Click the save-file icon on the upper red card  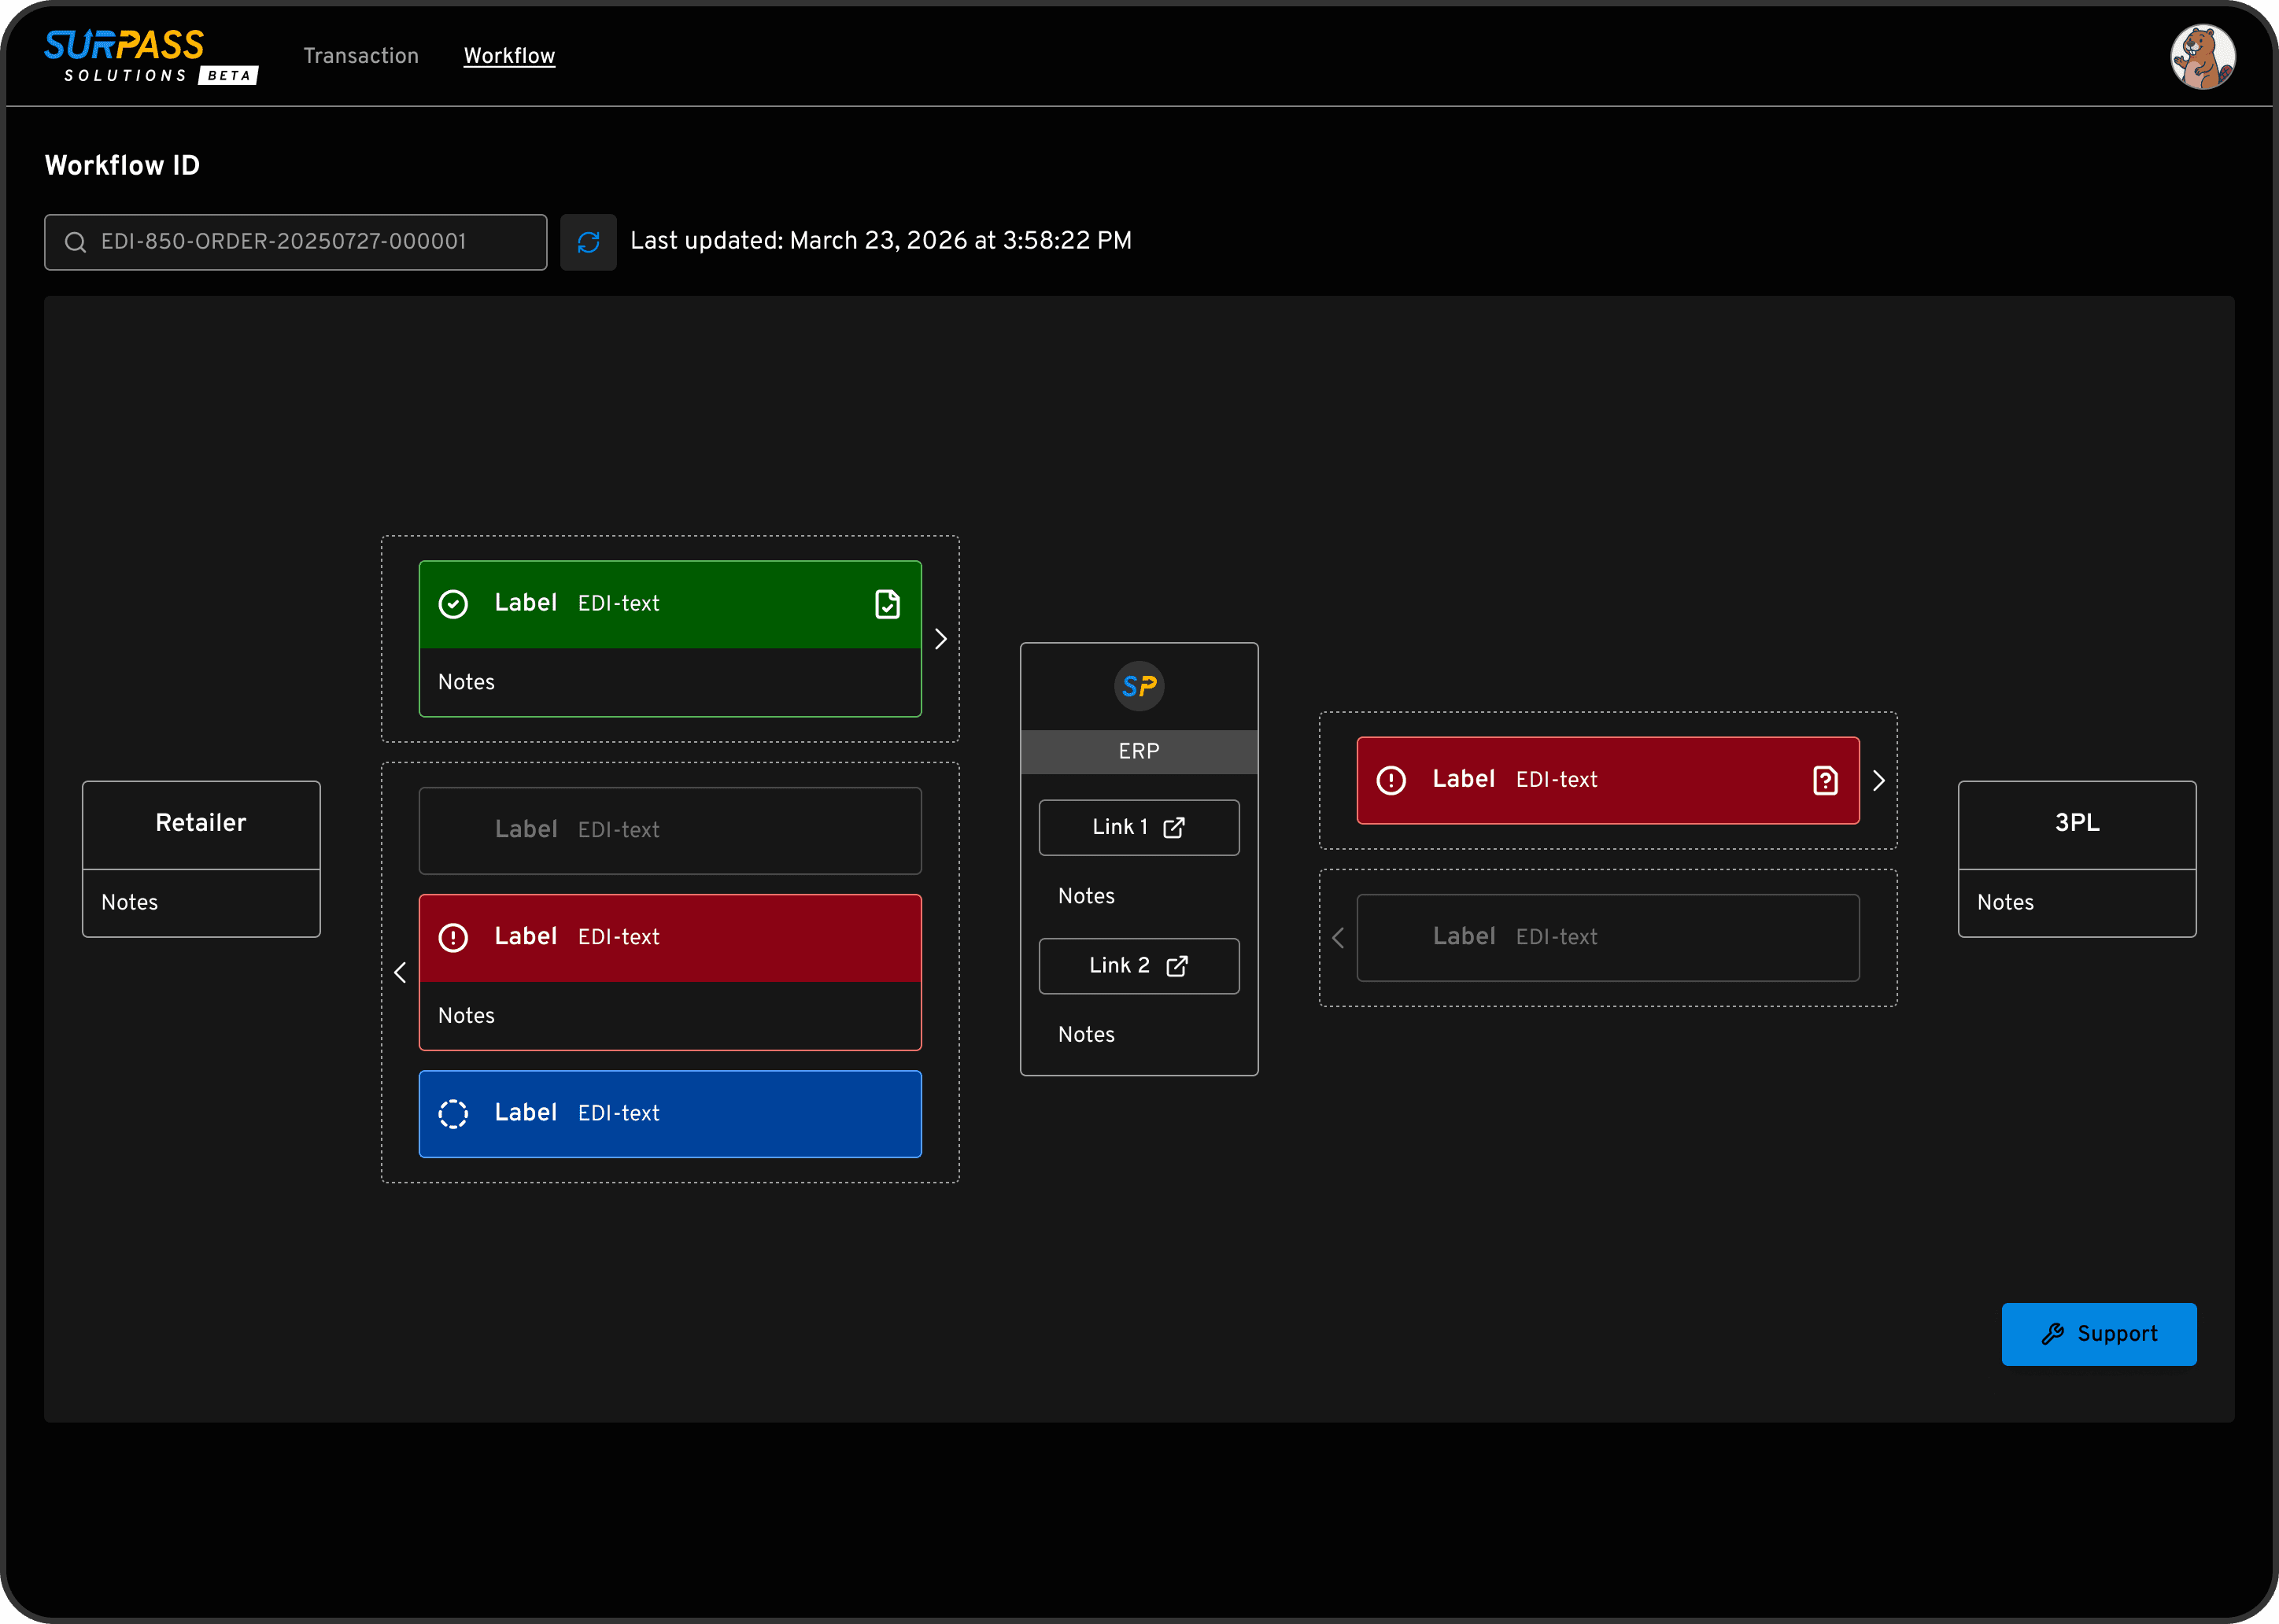(x=1825, y=781)
